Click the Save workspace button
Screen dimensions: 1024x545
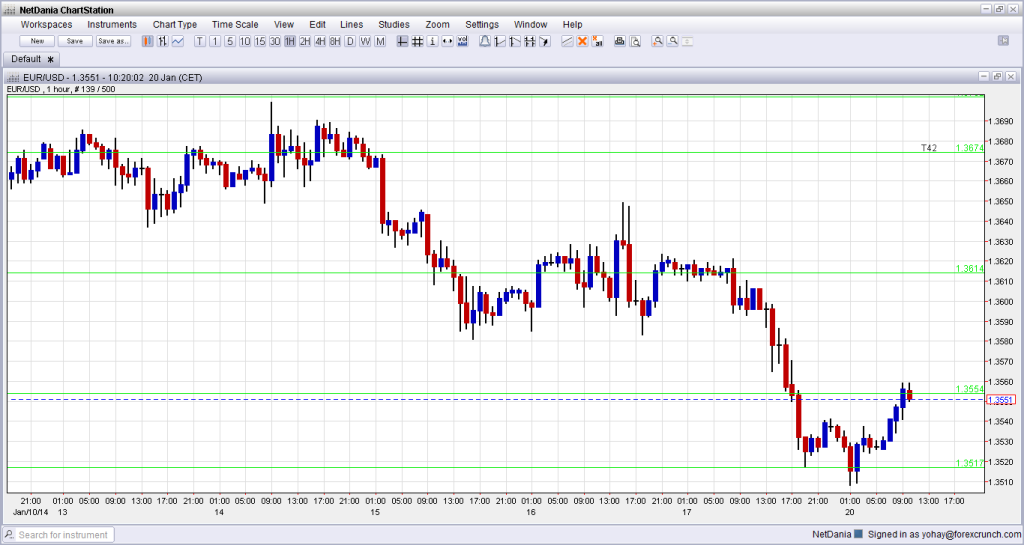point(75,41)
